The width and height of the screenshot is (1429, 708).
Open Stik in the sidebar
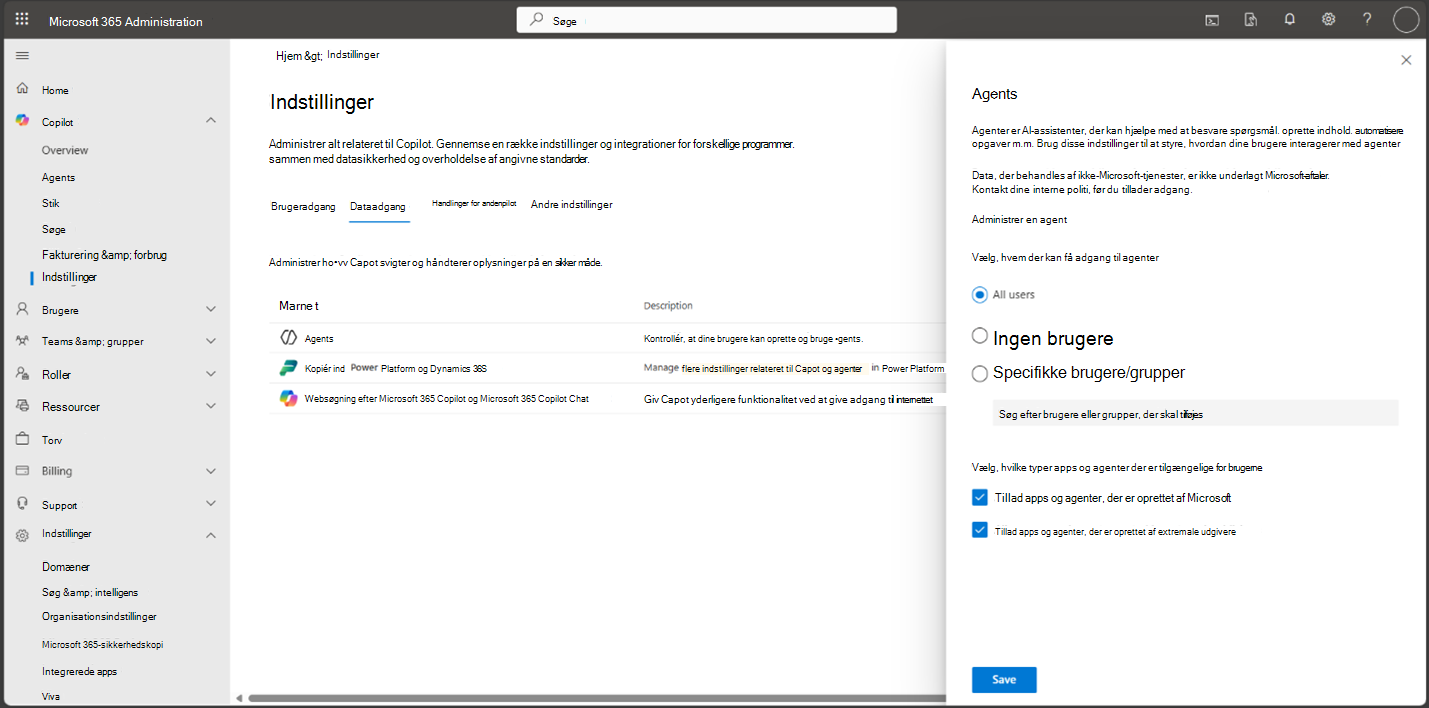tap(51, 203)
